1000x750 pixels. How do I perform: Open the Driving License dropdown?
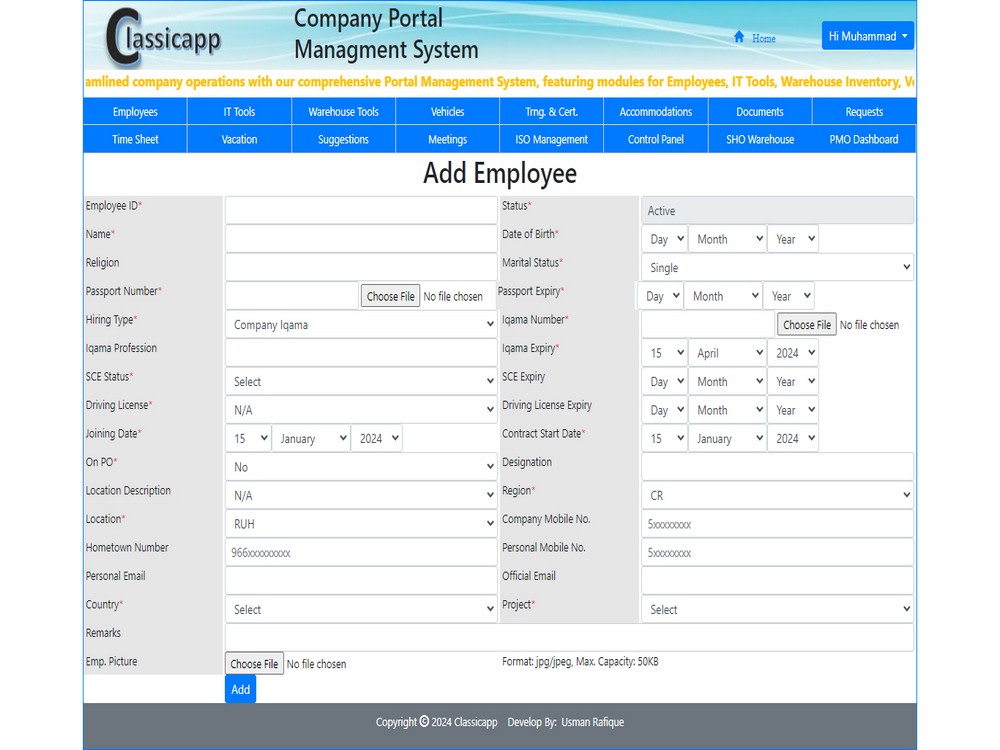pos(361,409)
